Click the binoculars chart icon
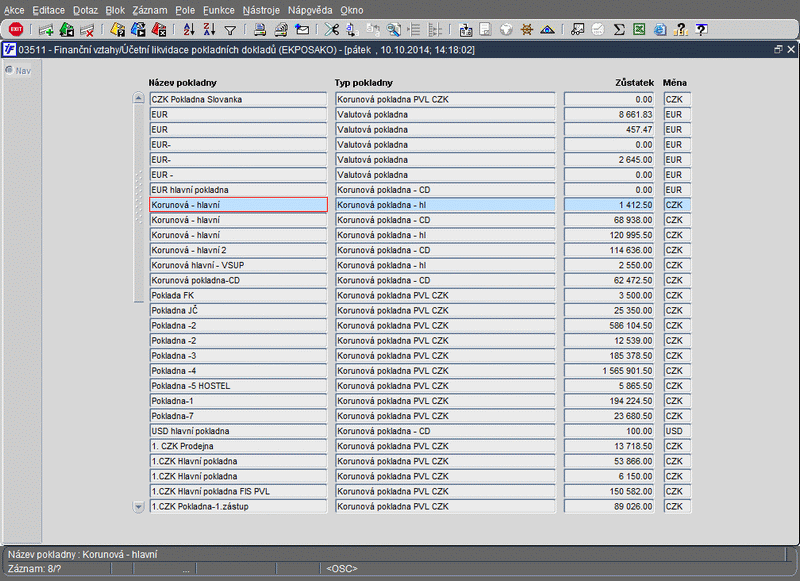Screen dimensions: 800x581 577,30
